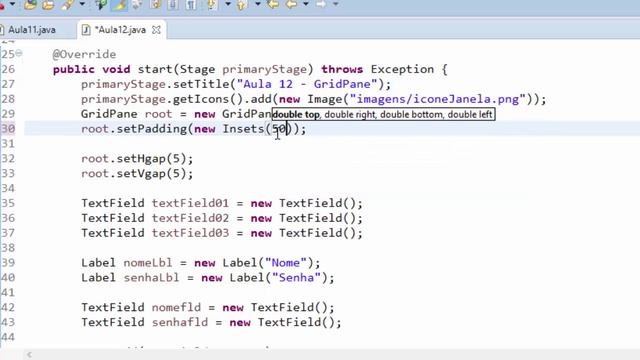640x360 pixels.
Task: Expand the Search tool dropdown arrow
Action: 82,4
